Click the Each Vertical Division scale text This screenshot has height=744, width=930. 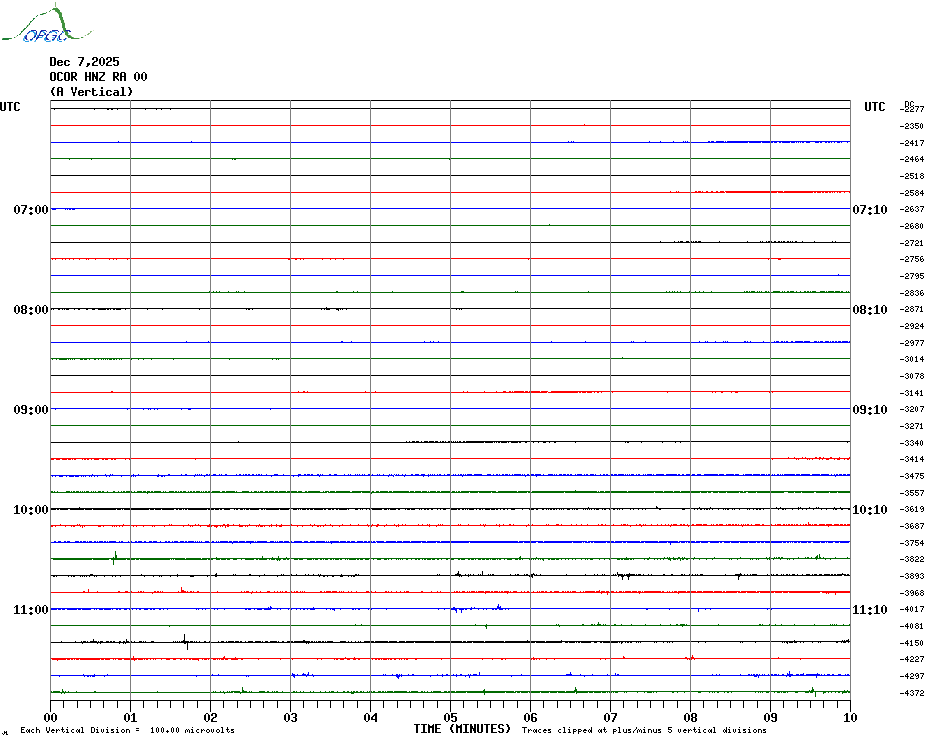pos(127,730)
